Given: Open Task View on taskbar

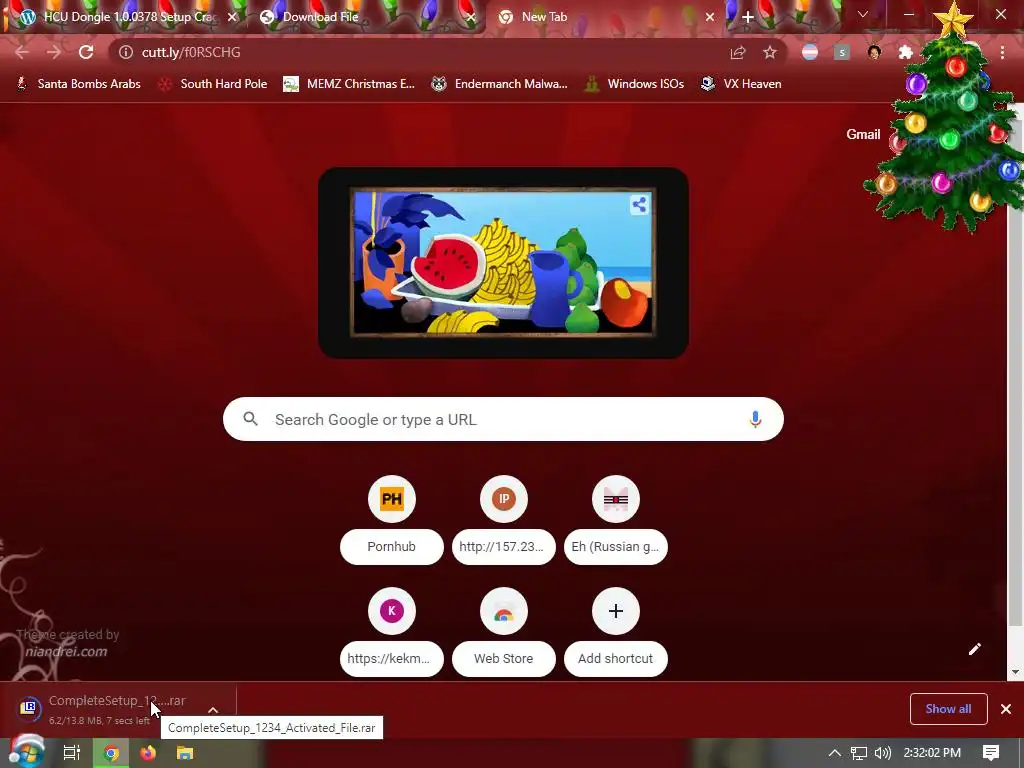Looking at the screenshot, I should pos(72,753).
